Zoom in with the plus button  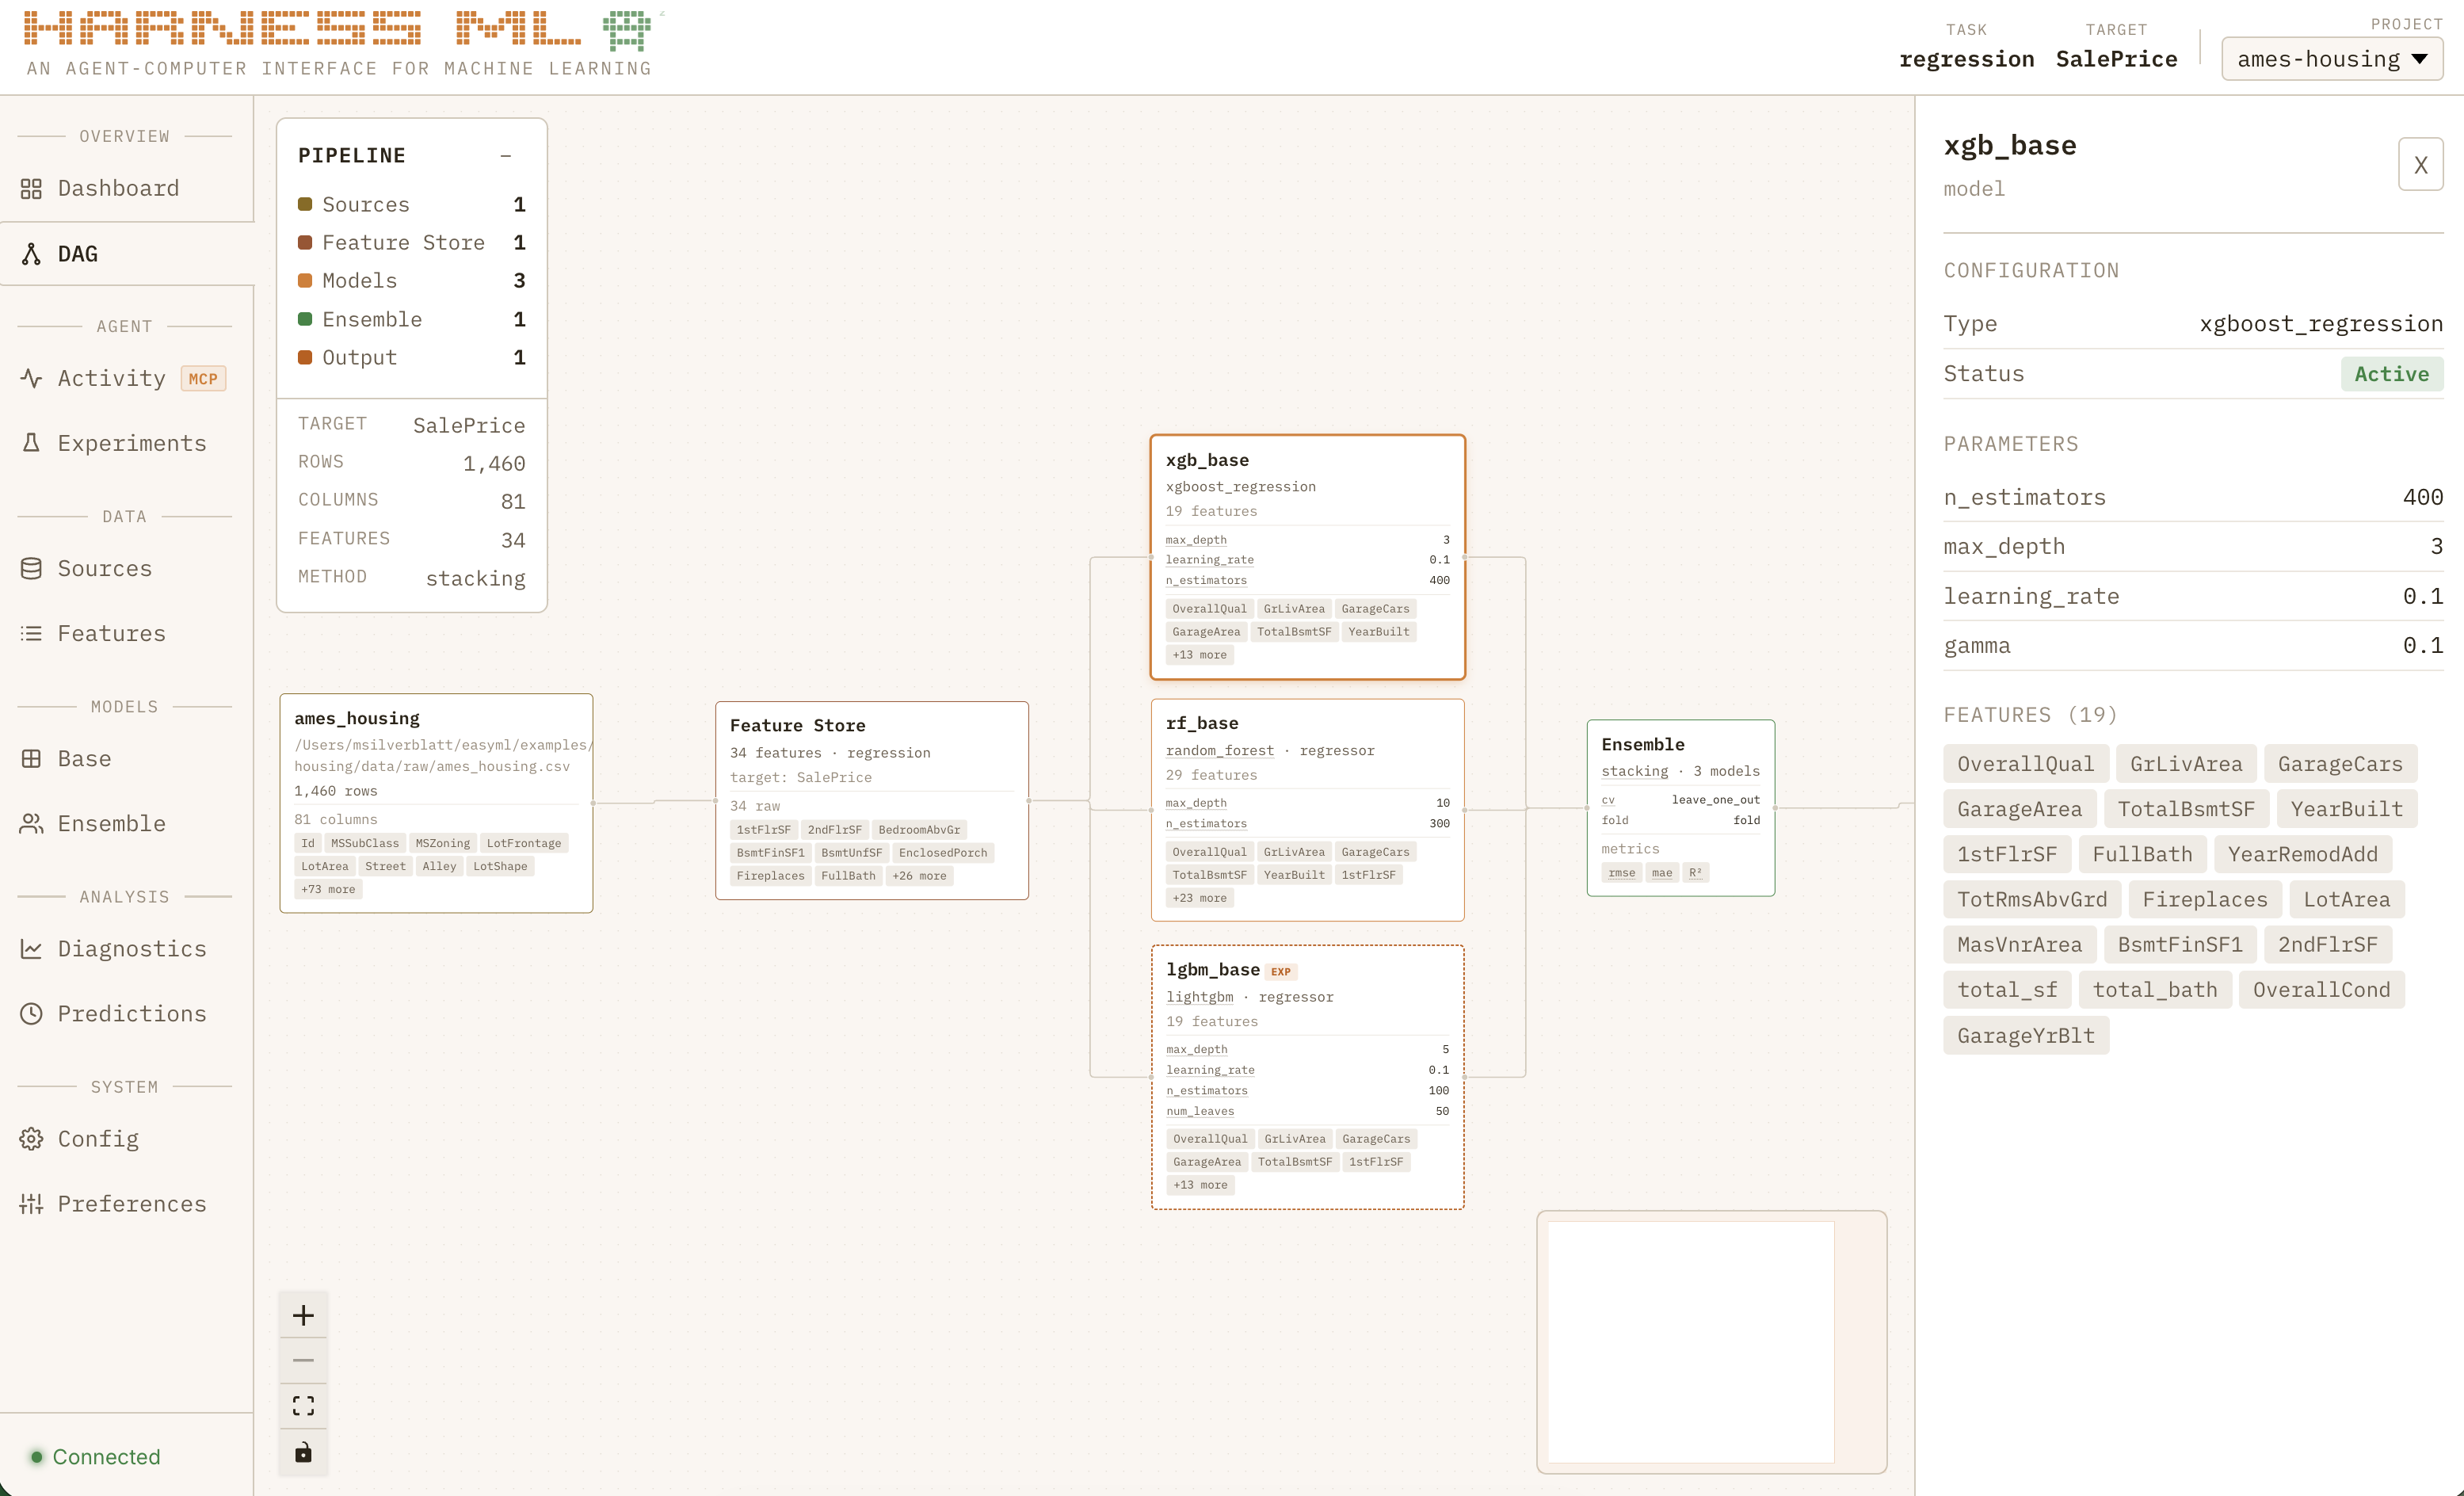[x=303, y=1315]
